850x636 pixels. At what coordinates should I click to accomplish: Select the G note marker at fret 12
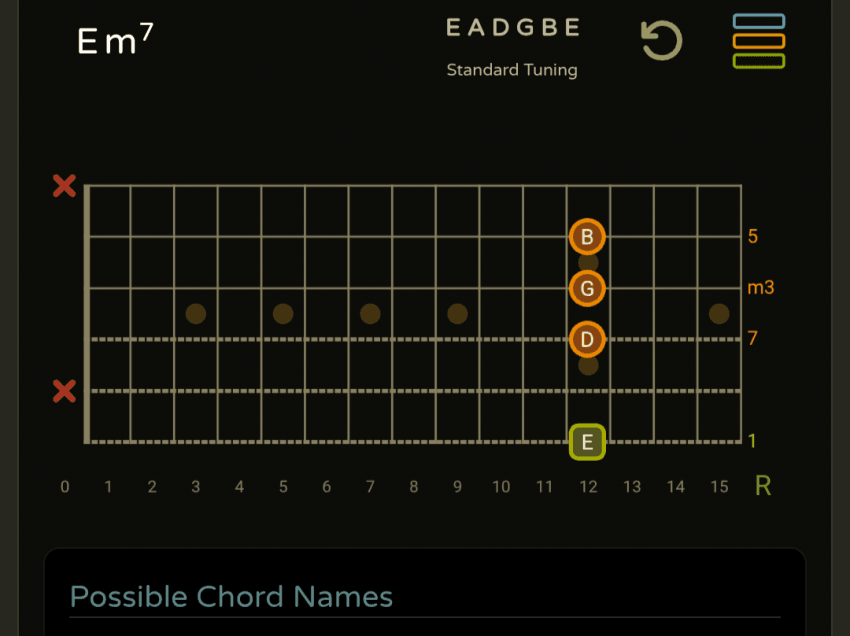[x=587, y=288]
